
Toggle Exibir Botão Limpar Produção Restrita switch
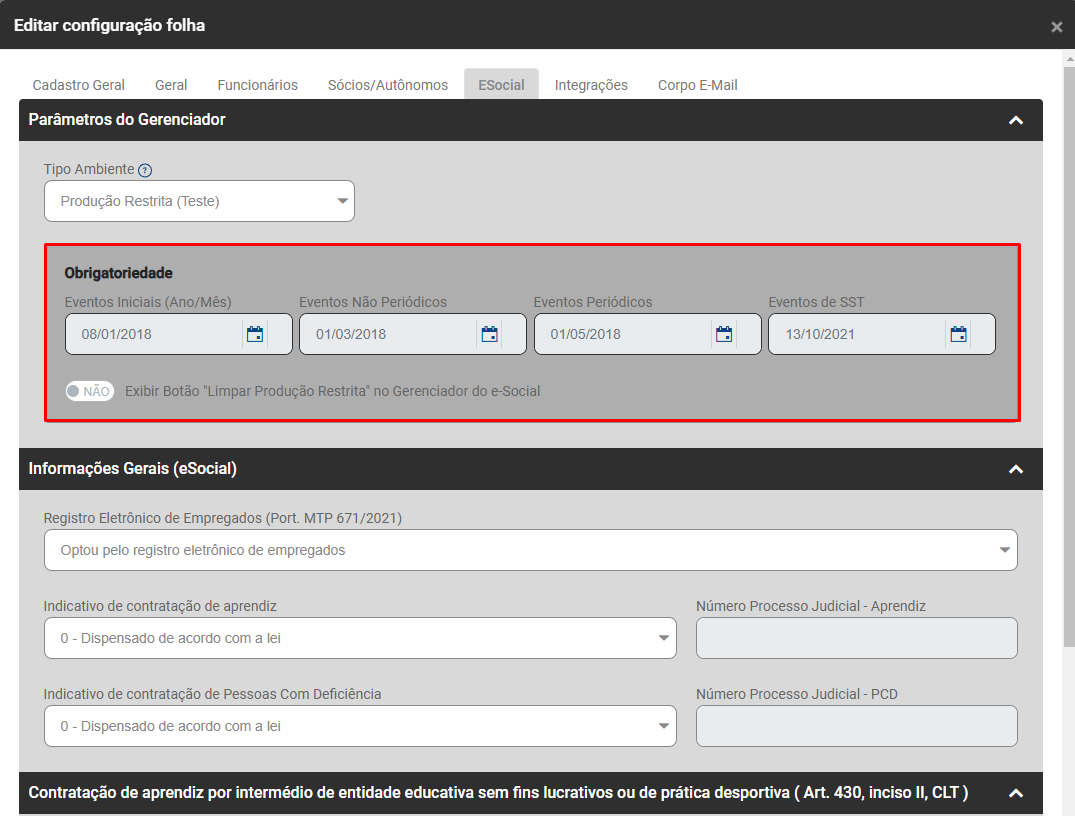tap(90, 391)
